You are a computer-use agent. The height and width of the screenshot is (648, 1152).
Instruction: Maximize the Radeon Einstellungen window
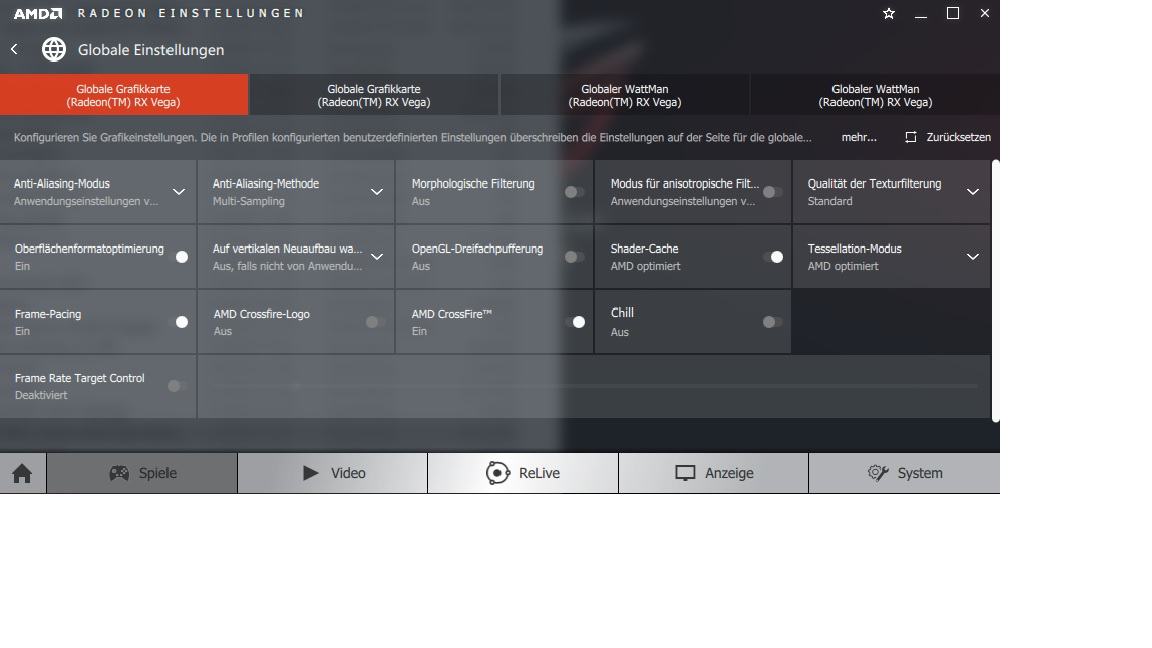tap(953, 13)
